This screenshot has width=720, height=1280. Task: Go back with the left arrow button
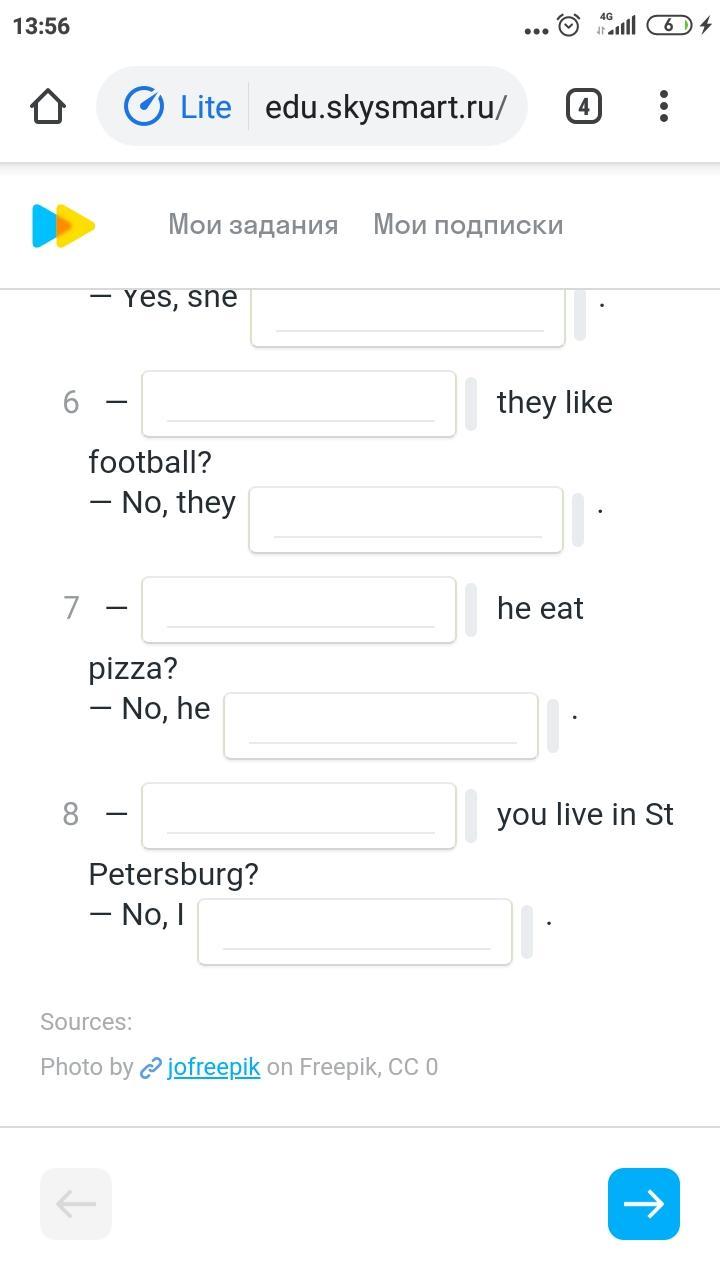76,1203
